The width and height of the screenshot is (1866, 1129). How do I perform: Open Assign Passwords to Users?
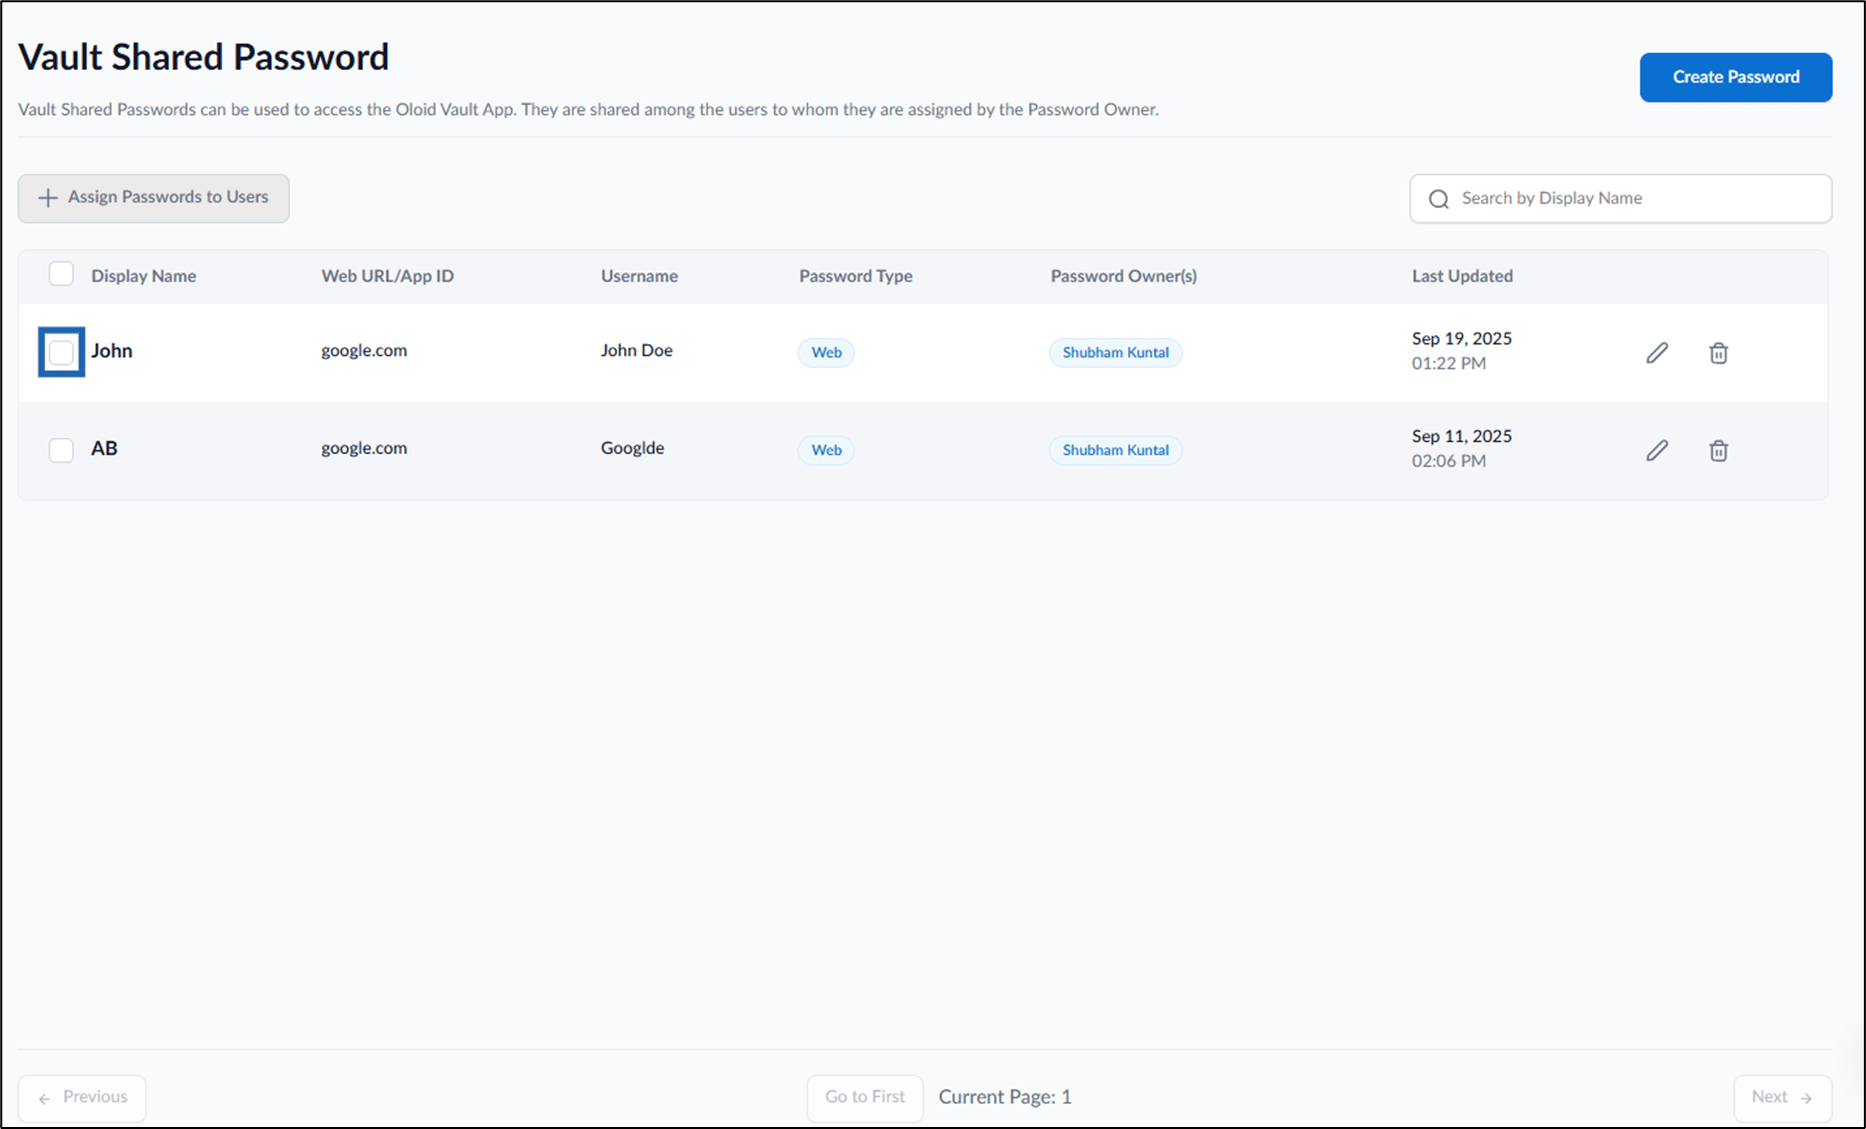click(153, 198)
